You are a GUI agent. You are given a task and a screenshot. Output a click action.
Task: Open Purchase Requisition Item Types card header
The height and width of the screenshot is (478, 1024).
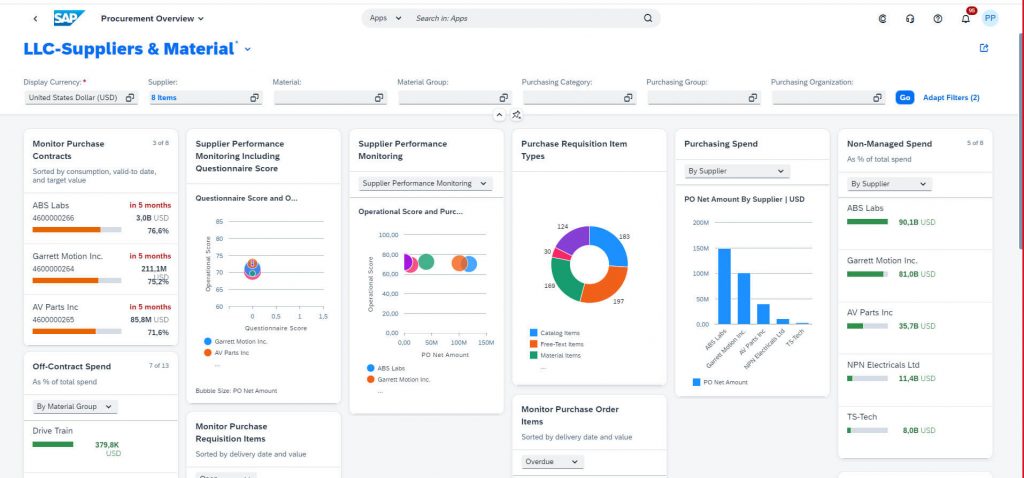point(589,150)
